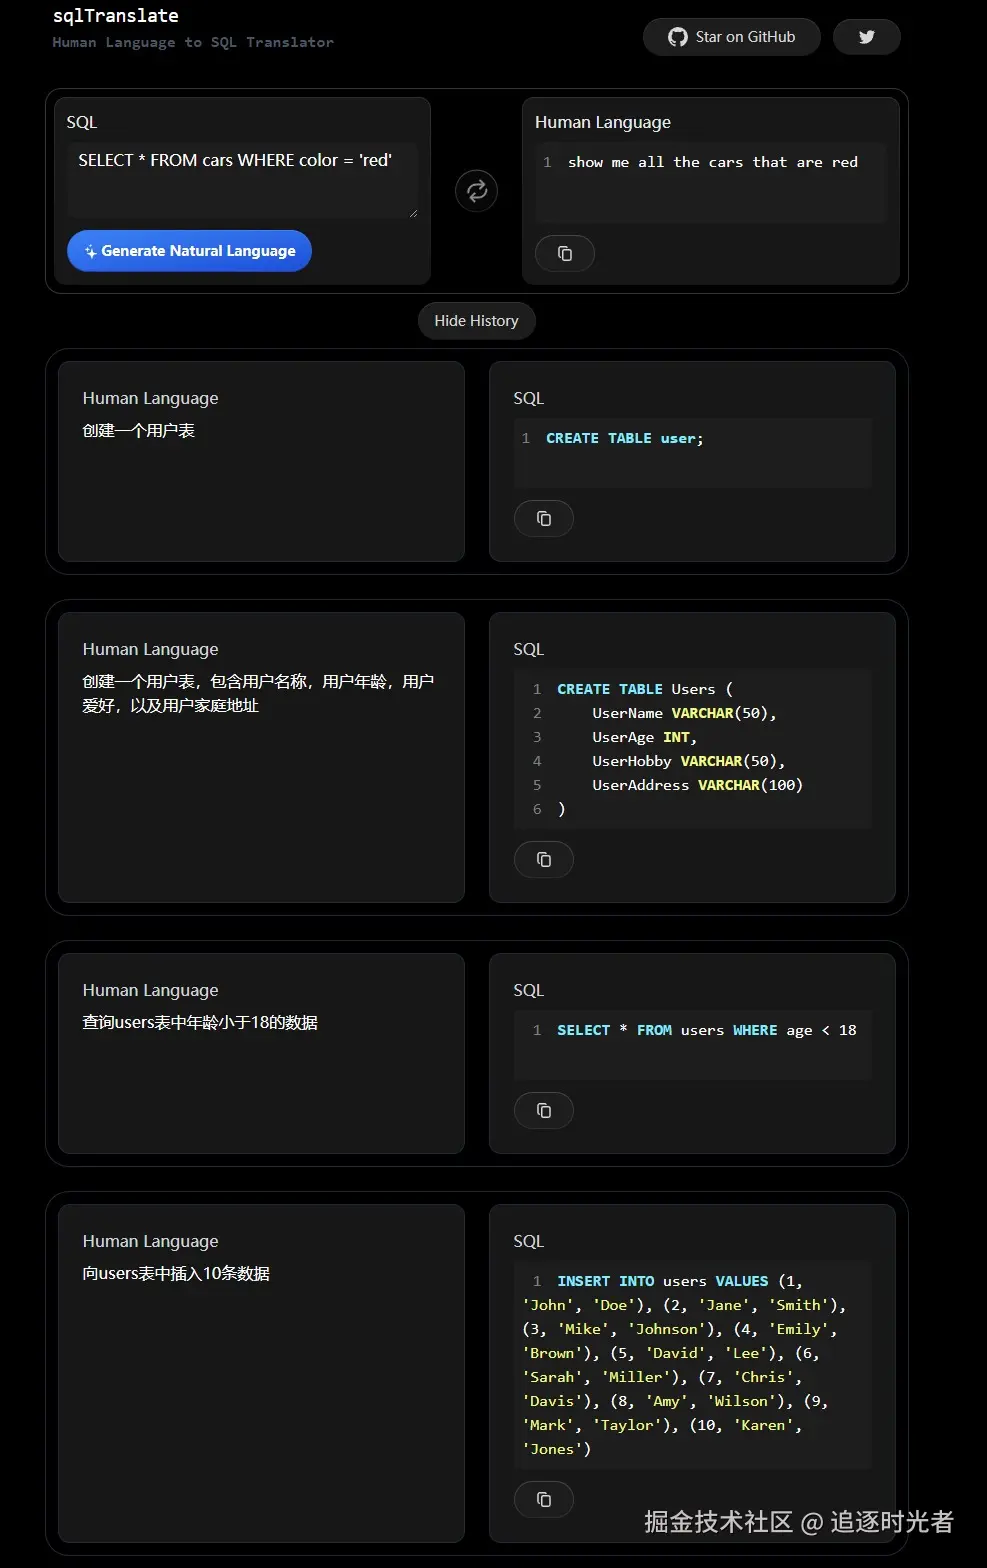This screenshot has height=1568, width=987.
Task: Copy the CREATE TABLE Users multi-line SQL
Action: pyautogui.click(x=543, y=860)
